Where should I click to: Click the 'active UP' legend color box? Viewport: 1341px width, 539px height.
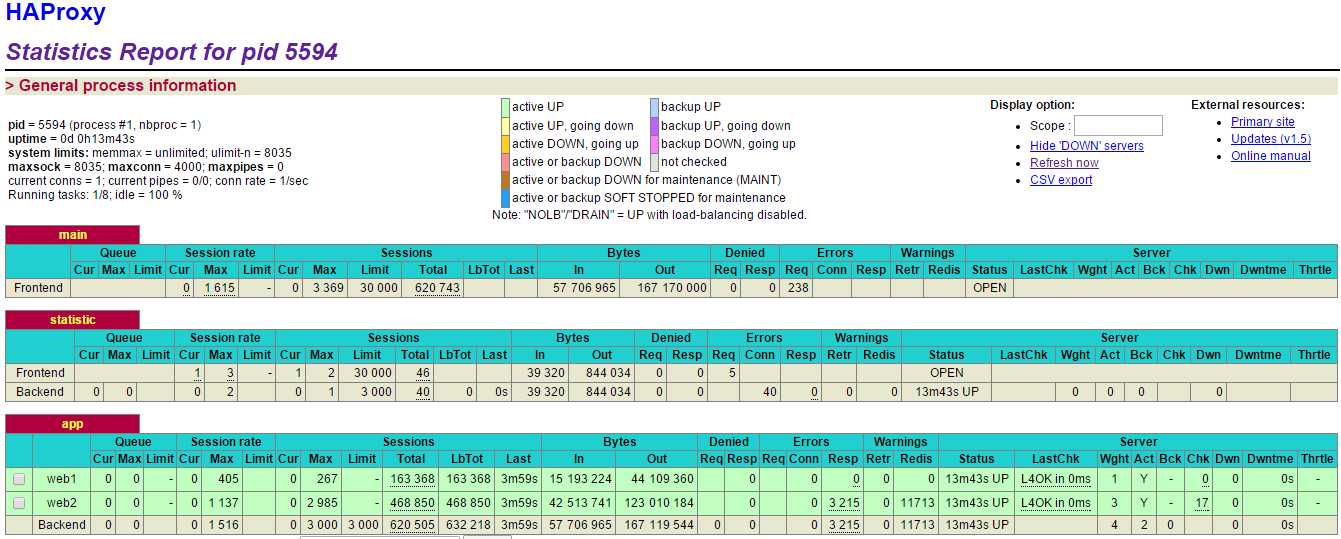point(505,107)
